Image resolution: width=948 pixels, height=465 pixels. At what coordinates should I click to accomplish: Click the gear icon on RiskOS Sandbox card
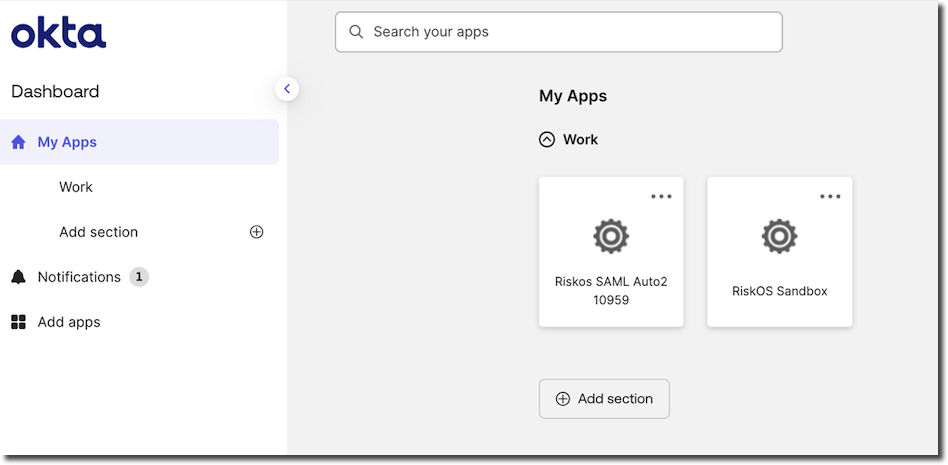779,236
